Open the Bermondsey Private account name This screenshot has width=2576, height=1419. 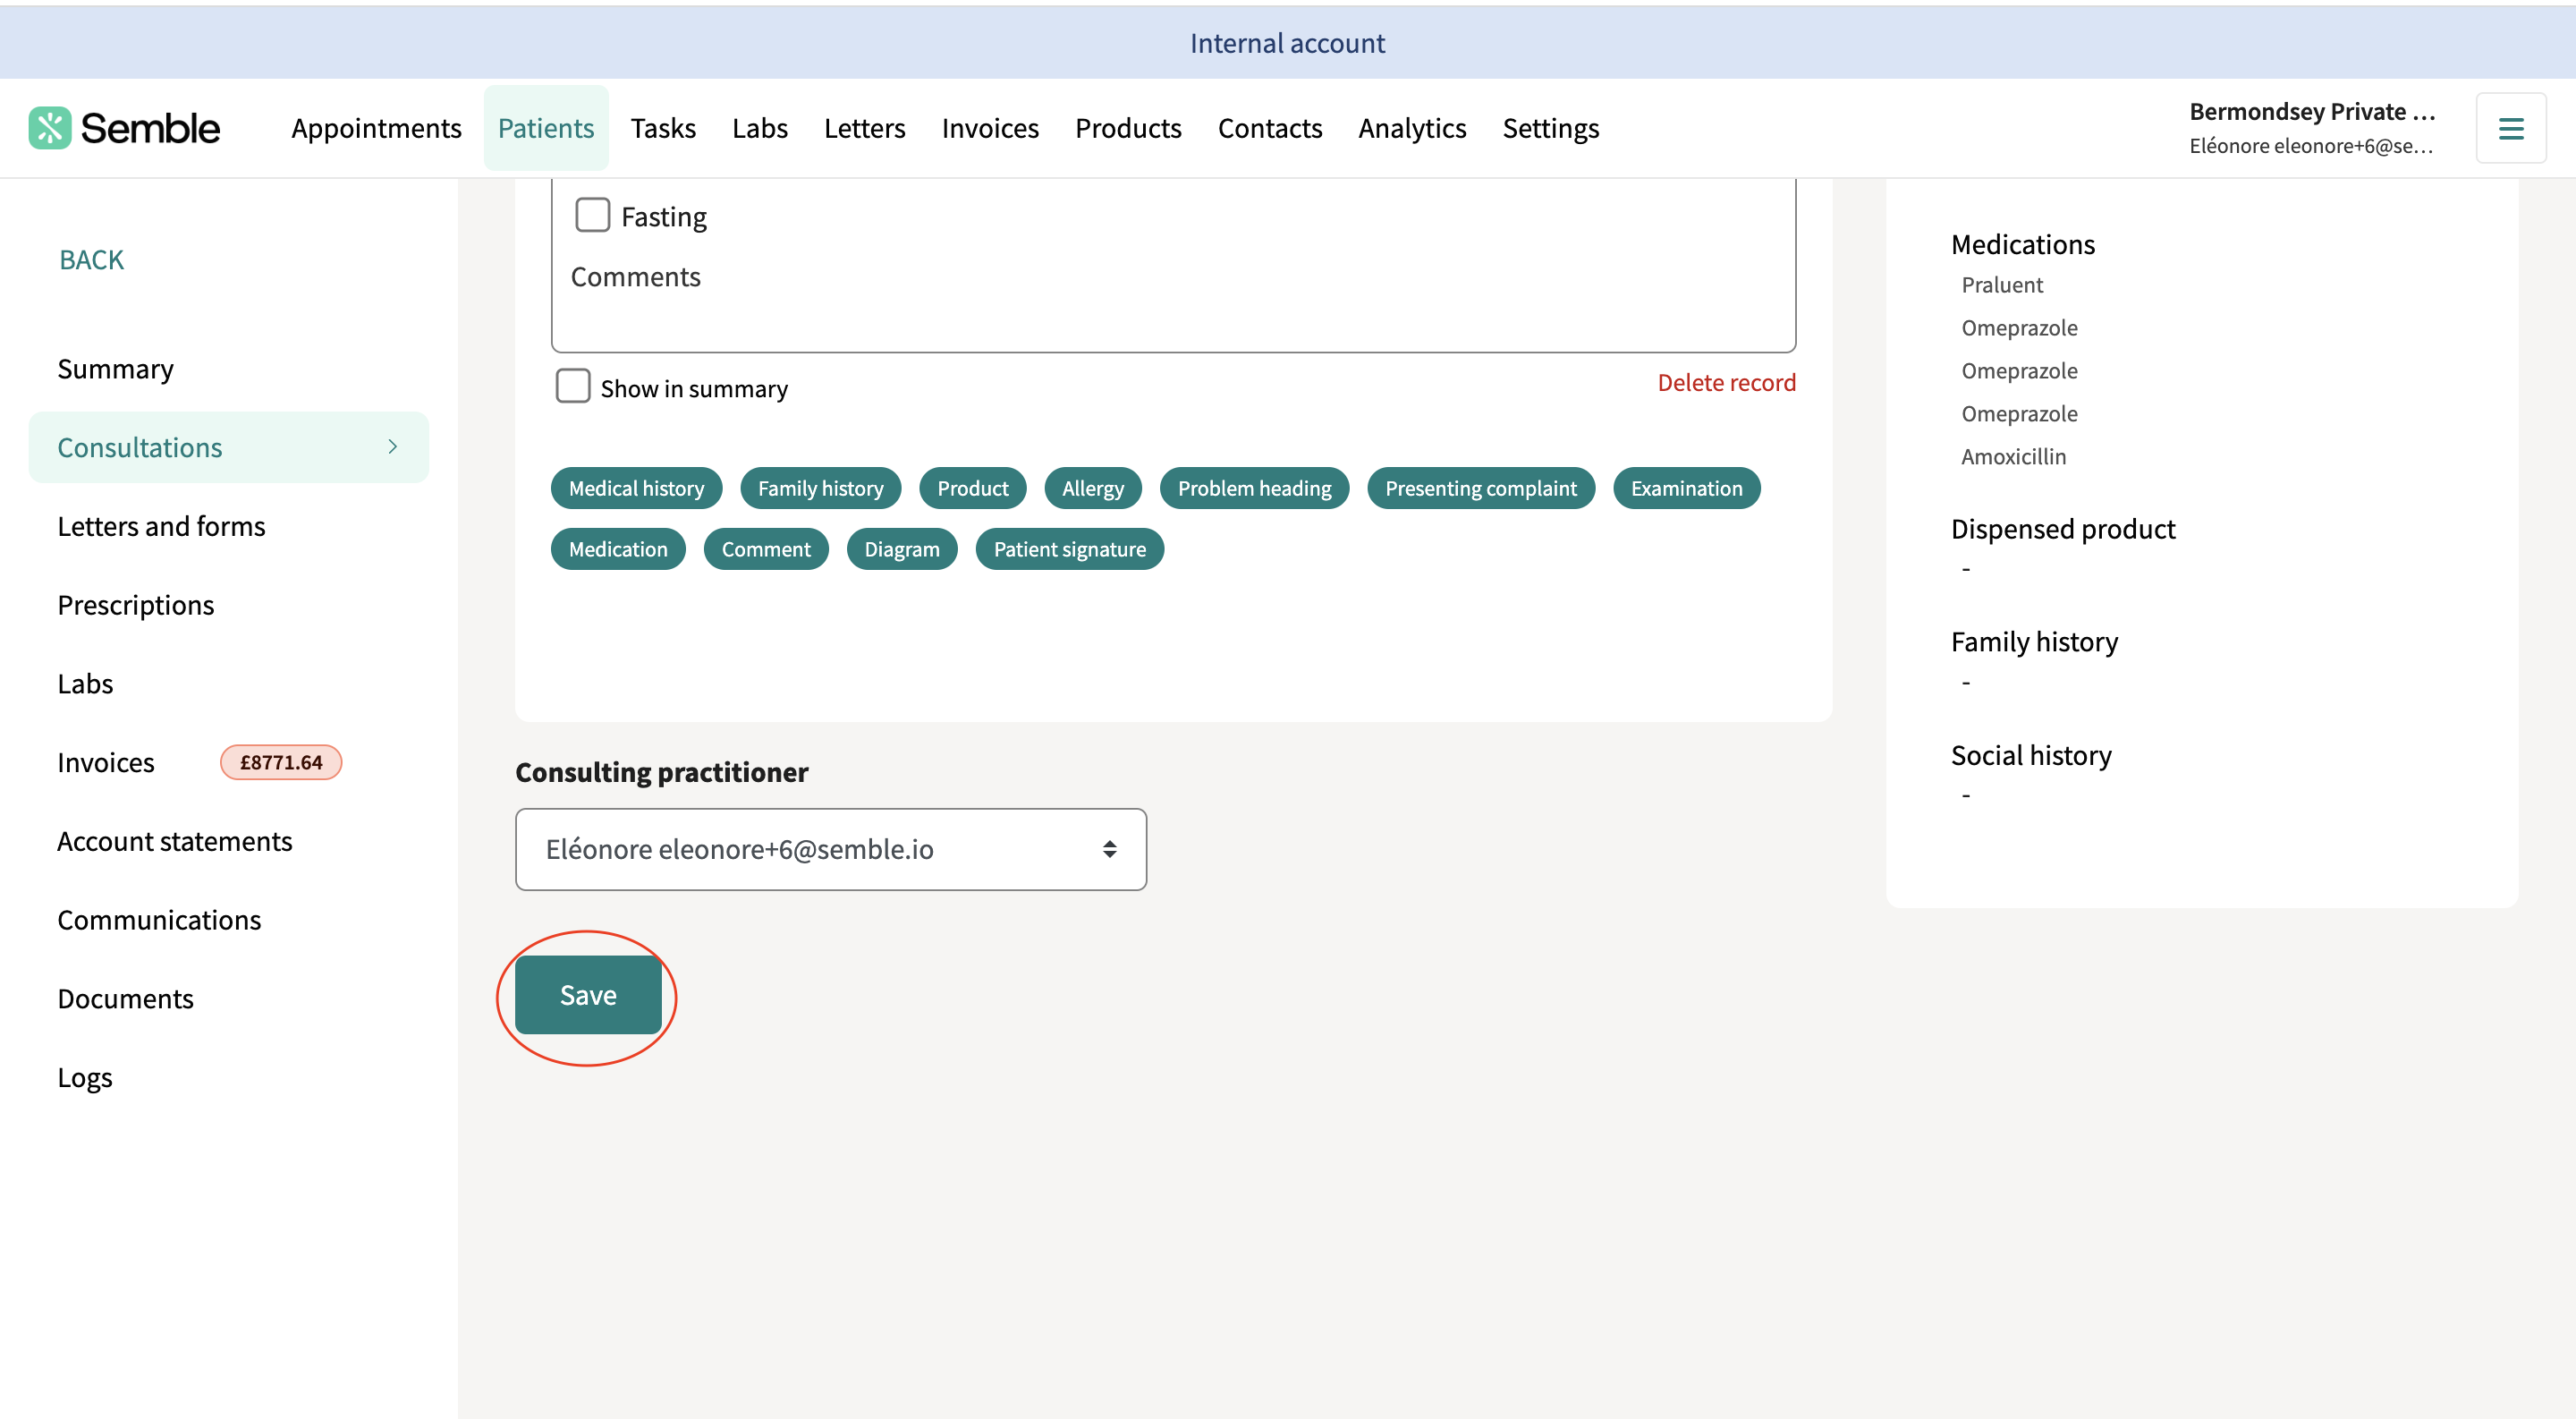2311,112
